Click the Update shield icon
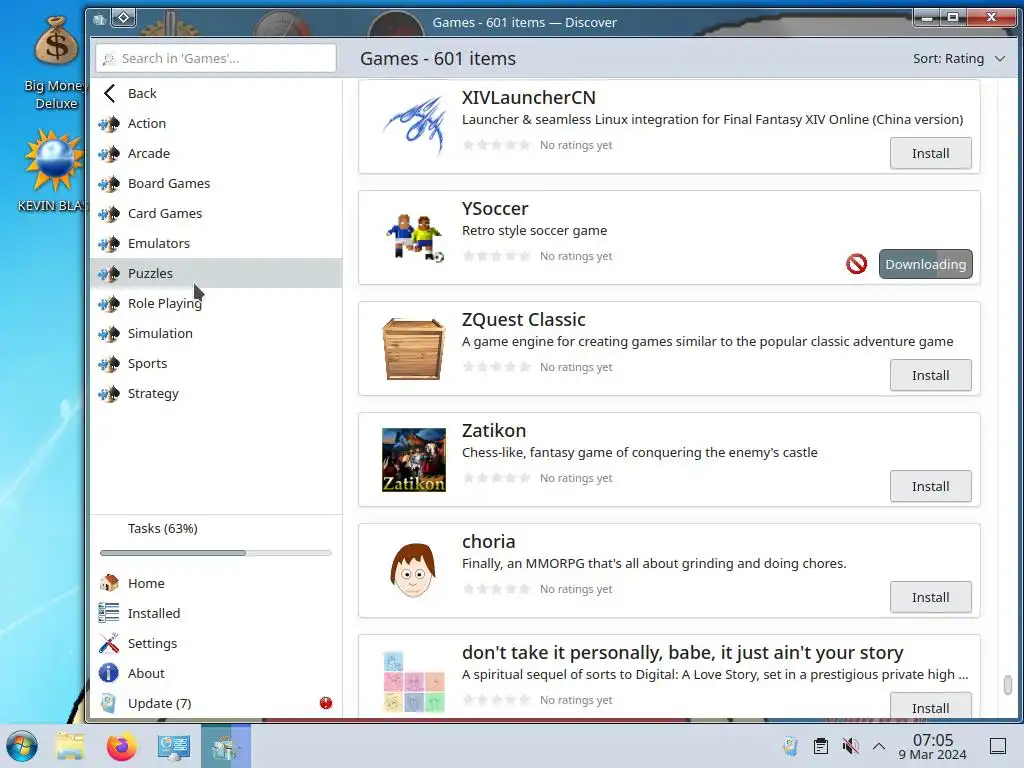Image resolution: width=1024 pixels, height=768 pixels. (x=109, y=703)
